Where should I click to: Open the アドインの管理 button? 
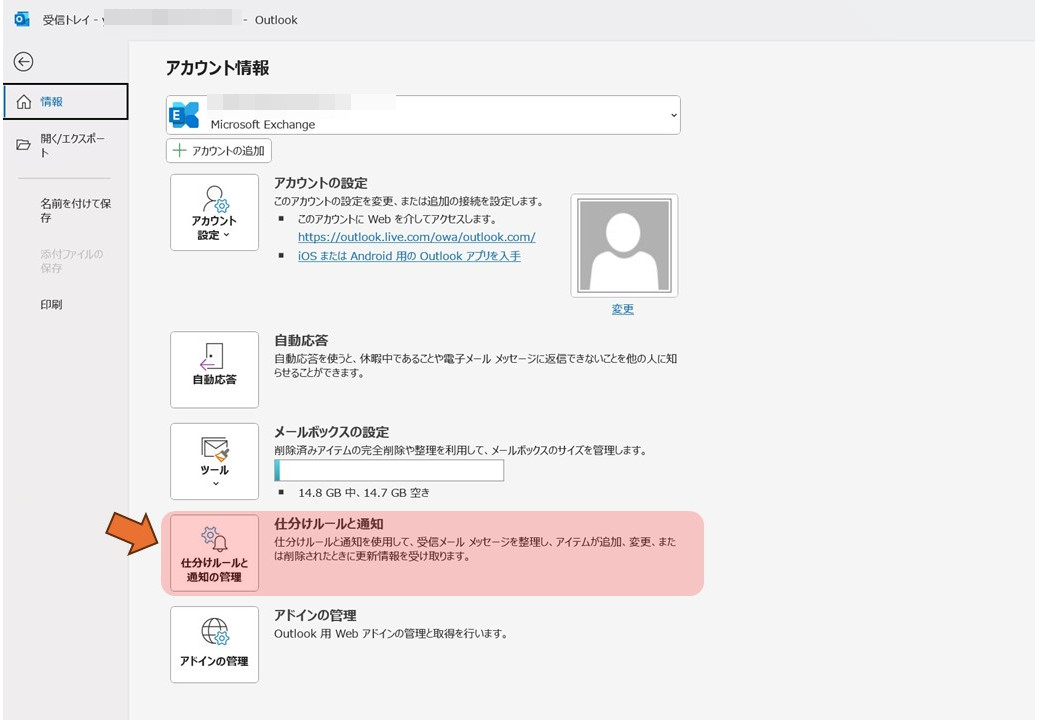tap(214, 644)
